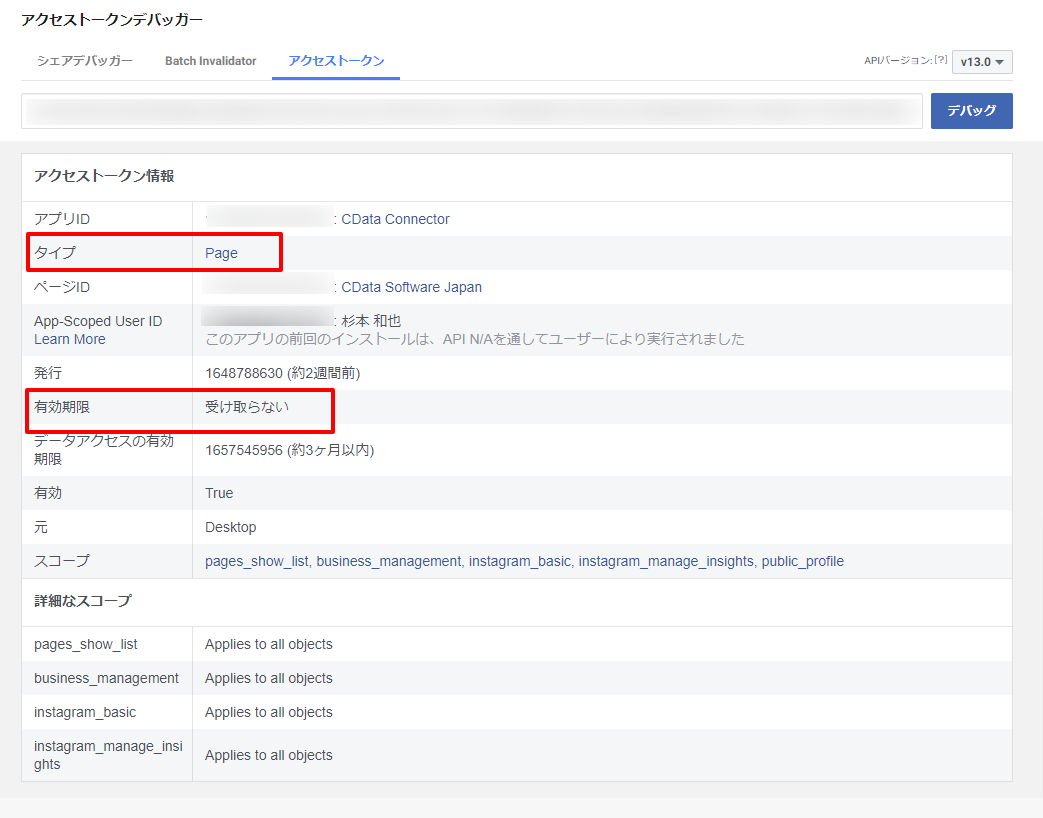Select the アクセストークン tab
The width and height of the screenshot is (1043, 818).
pyautogui.click(x=335, y=60)
